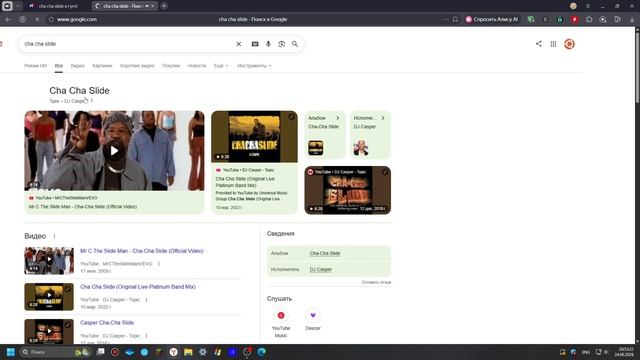Open the Cha Cha Slide Original Live video card
This screenshot has width=640, height=360.
[254, 162]
